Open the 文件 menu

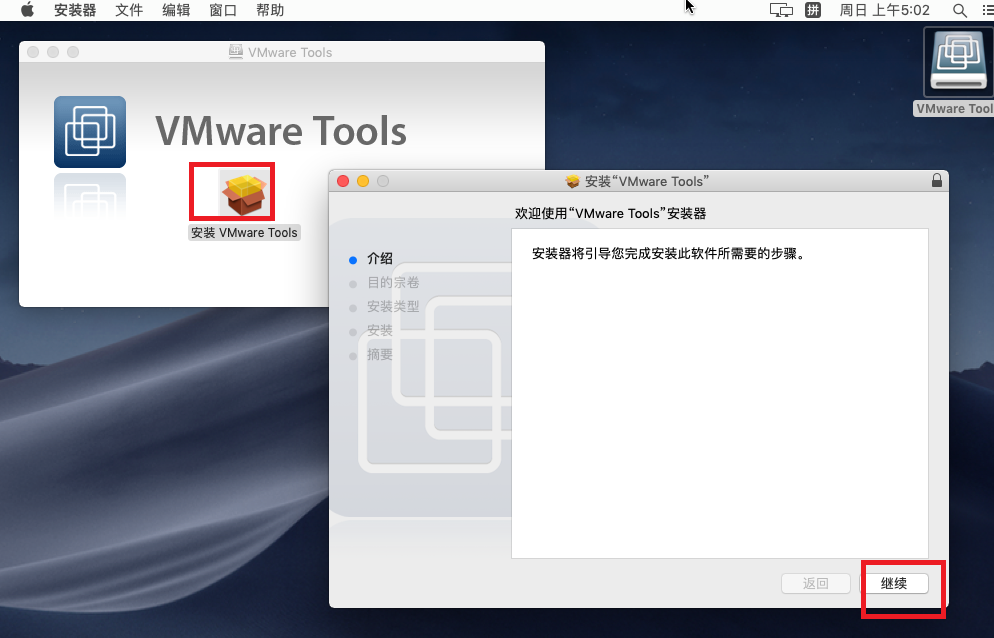click(x=129, y=10)
